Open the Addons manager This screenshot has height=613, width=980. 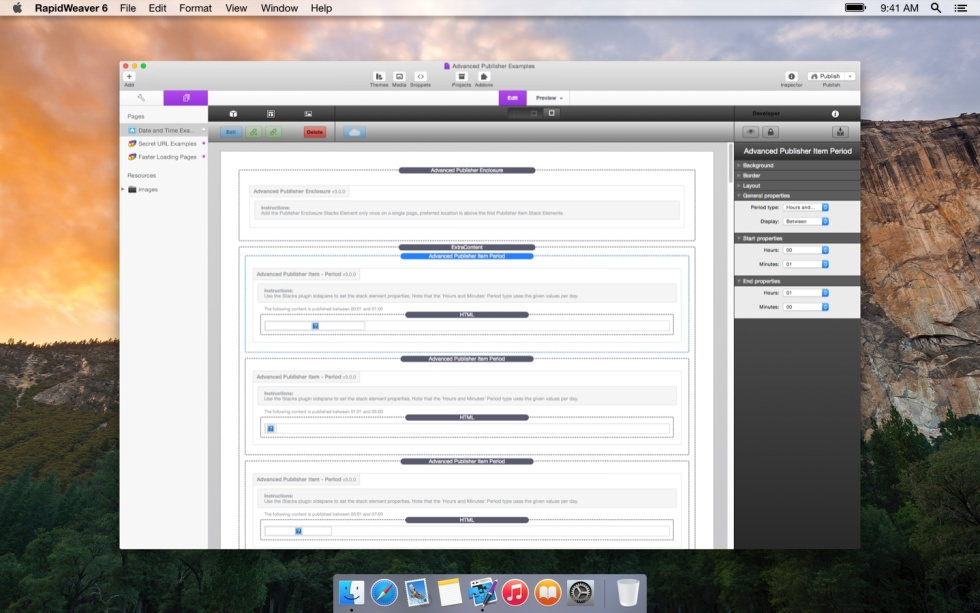484,76
